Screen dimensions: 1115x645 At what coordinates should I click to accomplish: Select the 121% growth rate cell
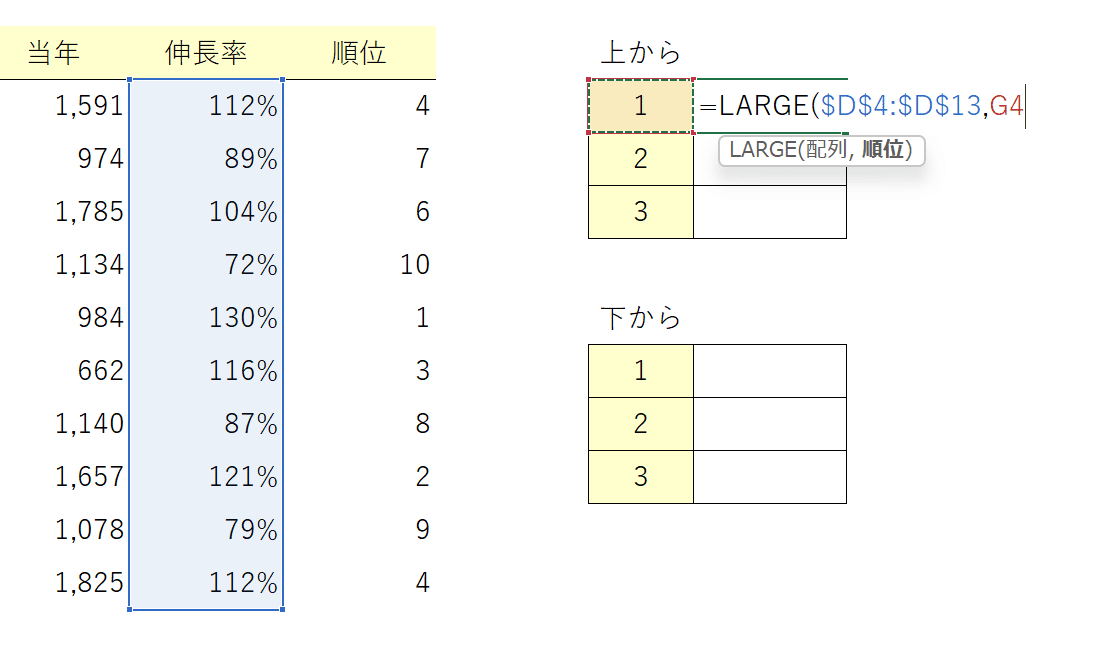pos(243,477)
